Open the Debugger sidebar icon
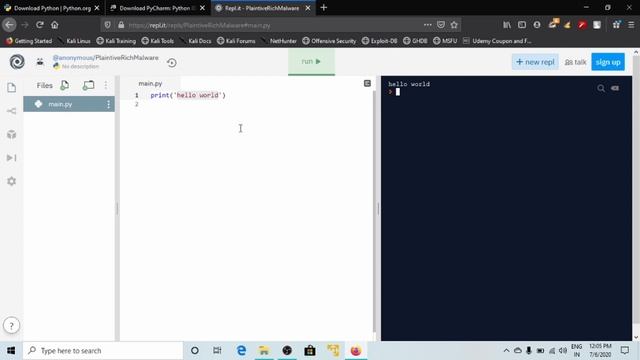Image resolution: width=640 pixels, height=360 pixels. click(11, 158)
